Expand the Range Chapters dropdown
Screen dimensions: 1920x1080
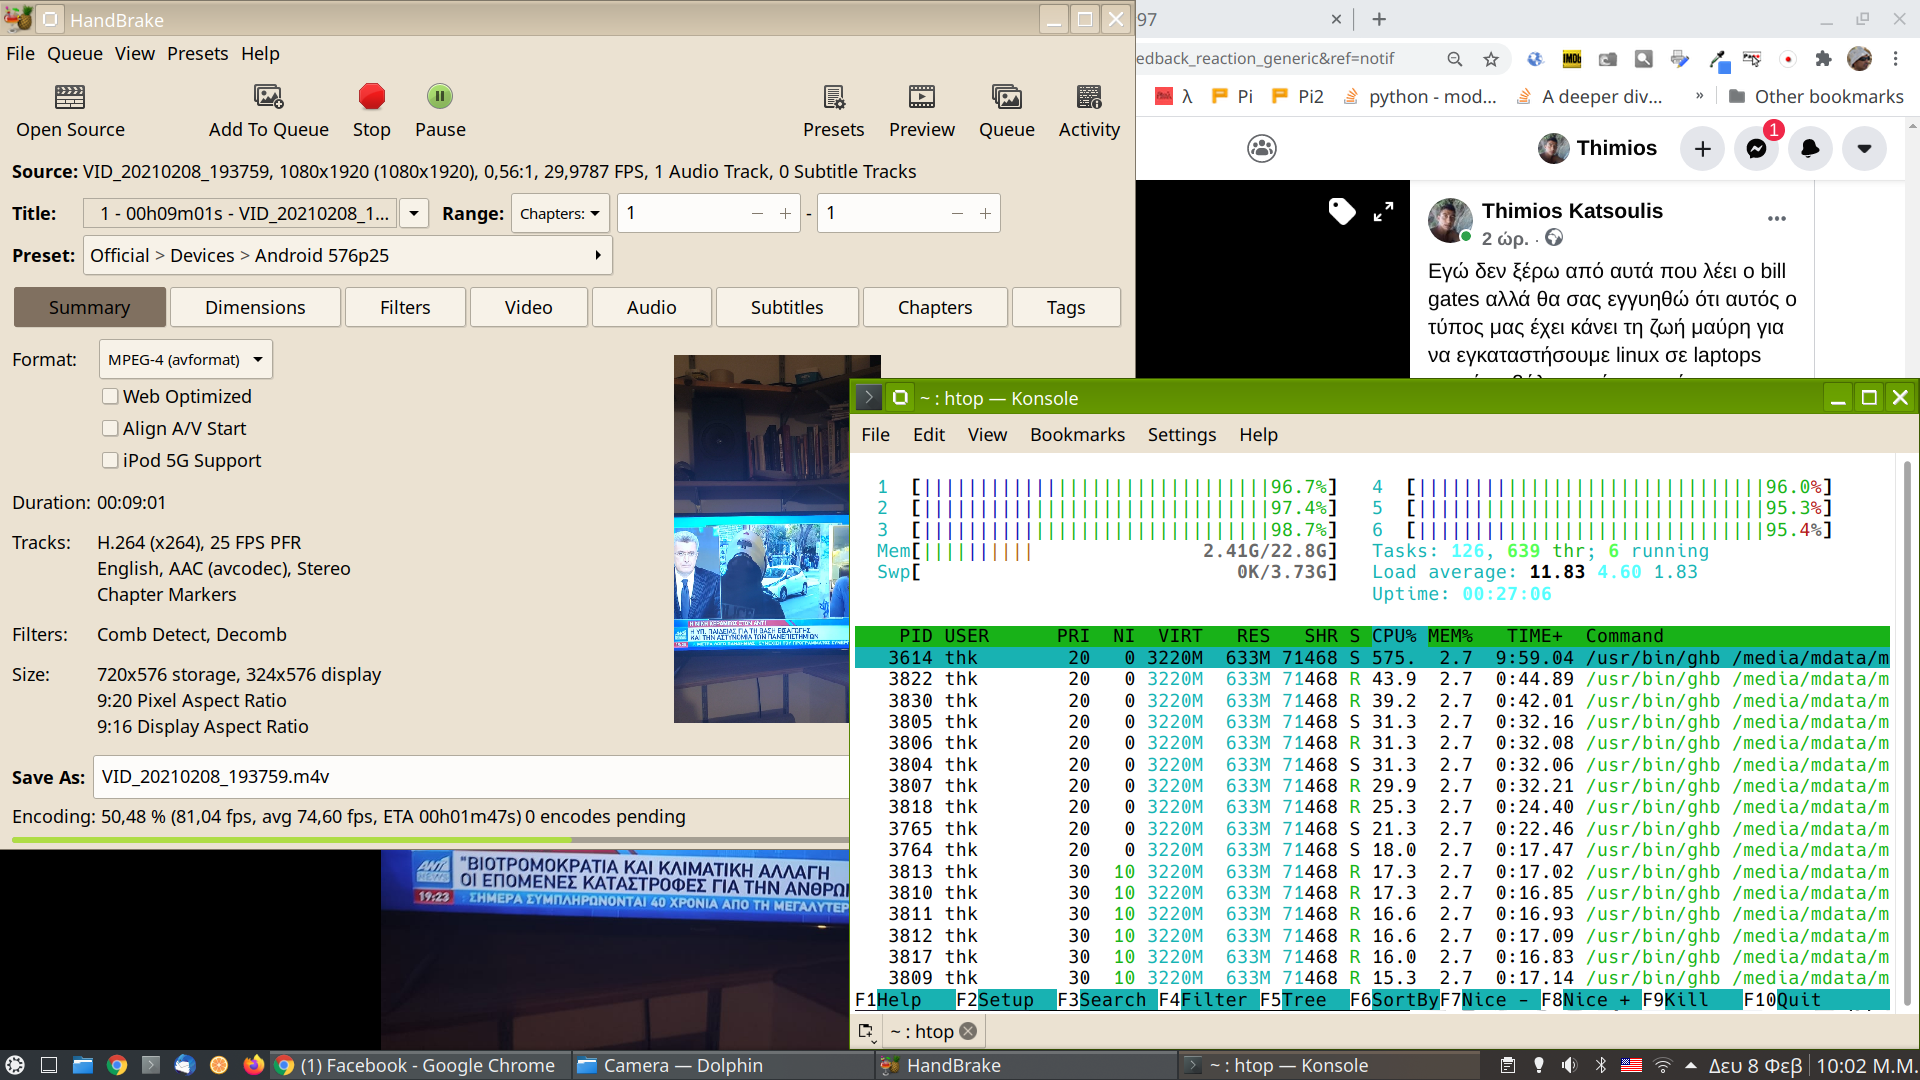pos(560,214)
